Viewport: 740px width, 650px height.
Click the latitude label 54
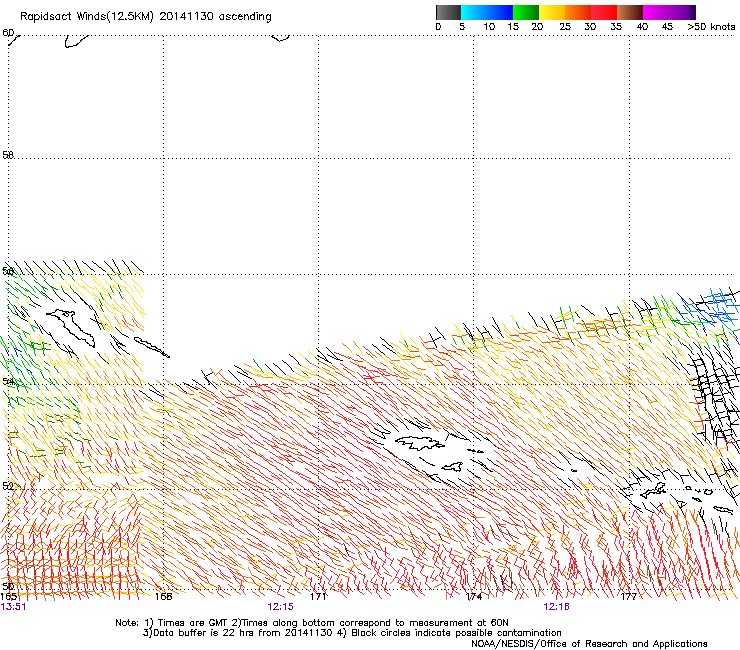(x=8, y=381)
